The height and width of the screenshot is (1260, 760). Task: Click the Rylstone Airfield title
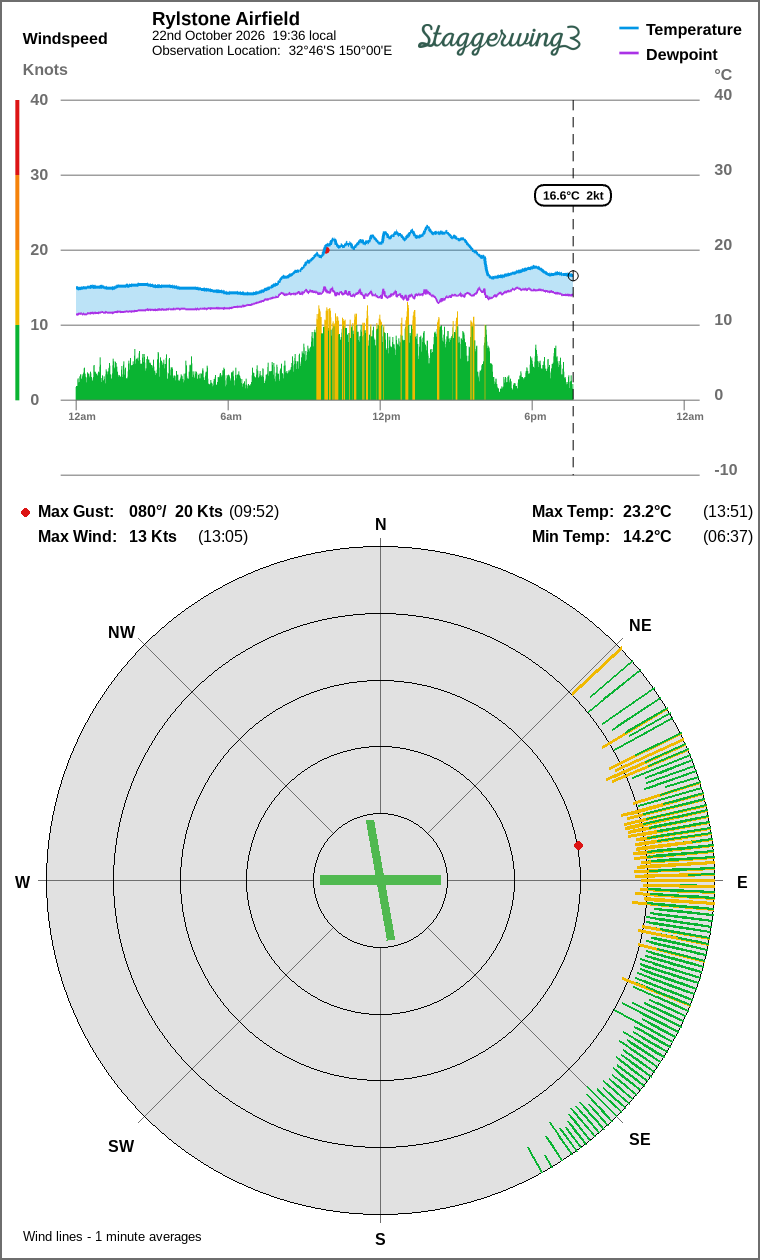tap(226, 19)
